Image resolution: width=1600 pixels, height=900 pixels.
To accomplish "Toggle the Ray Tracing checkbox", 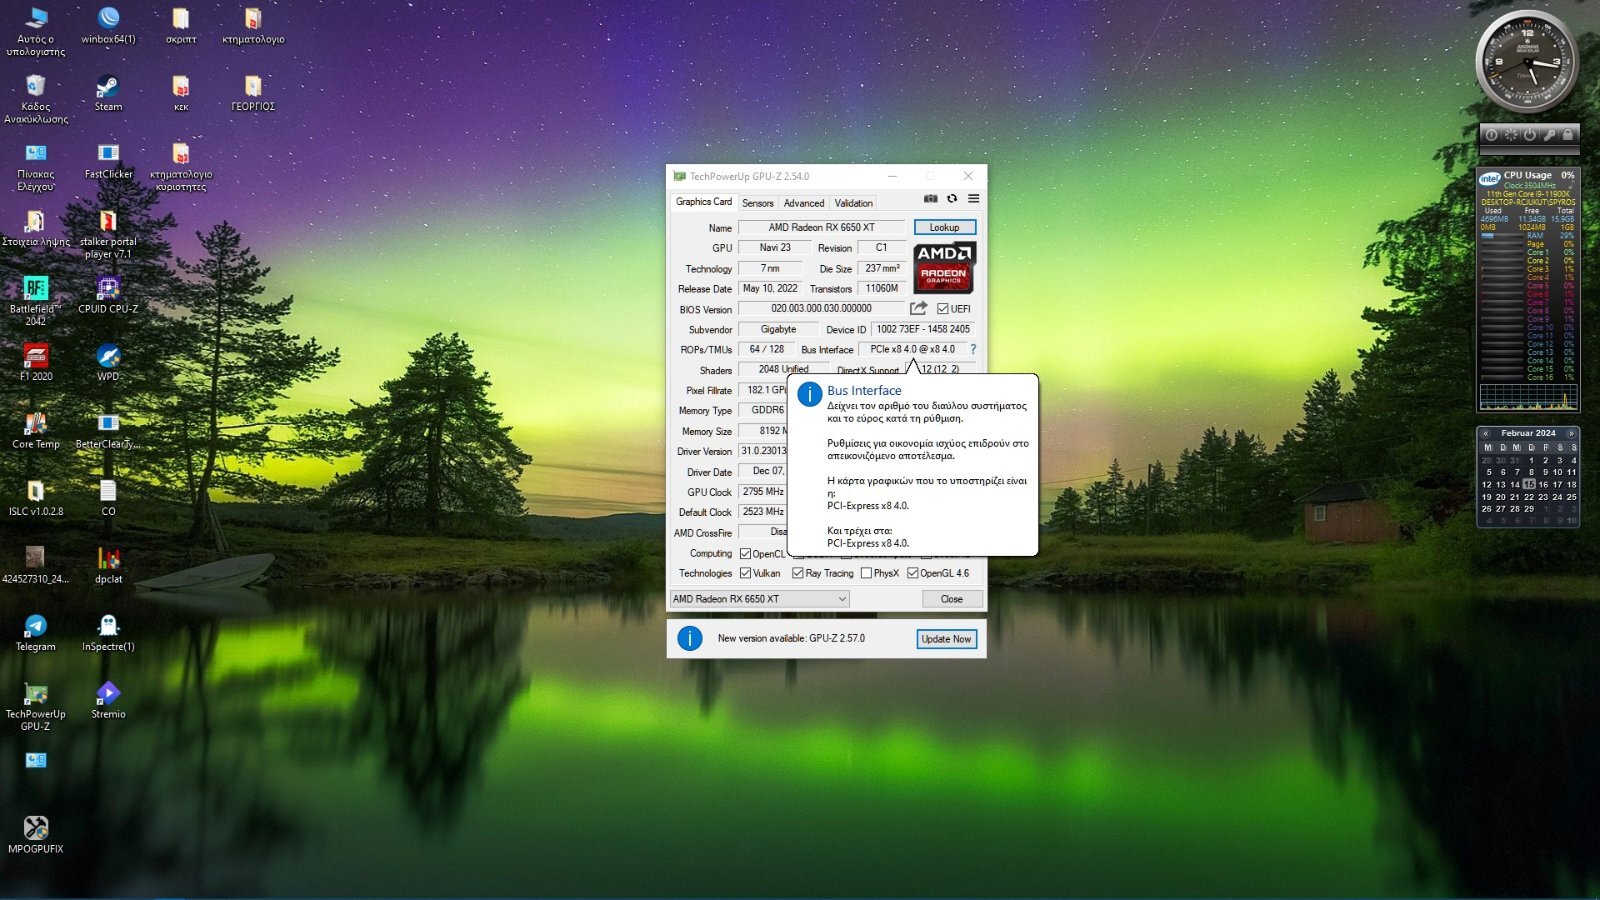I will tap(798, 573).
